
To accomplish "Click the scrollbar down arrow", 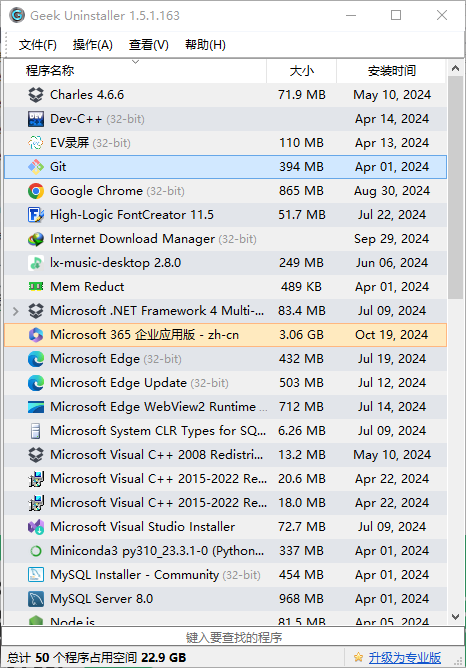I will (x=455, y=617).
